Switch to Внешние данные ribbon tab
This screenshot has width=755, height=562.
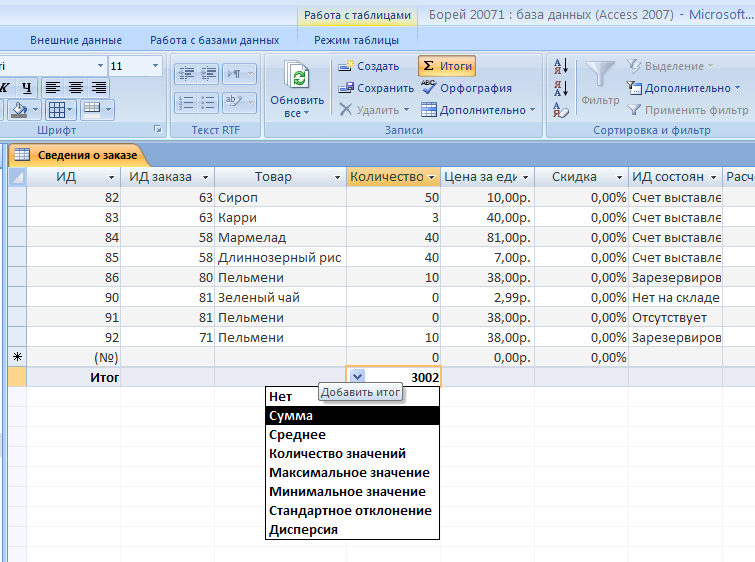[76, 40]
